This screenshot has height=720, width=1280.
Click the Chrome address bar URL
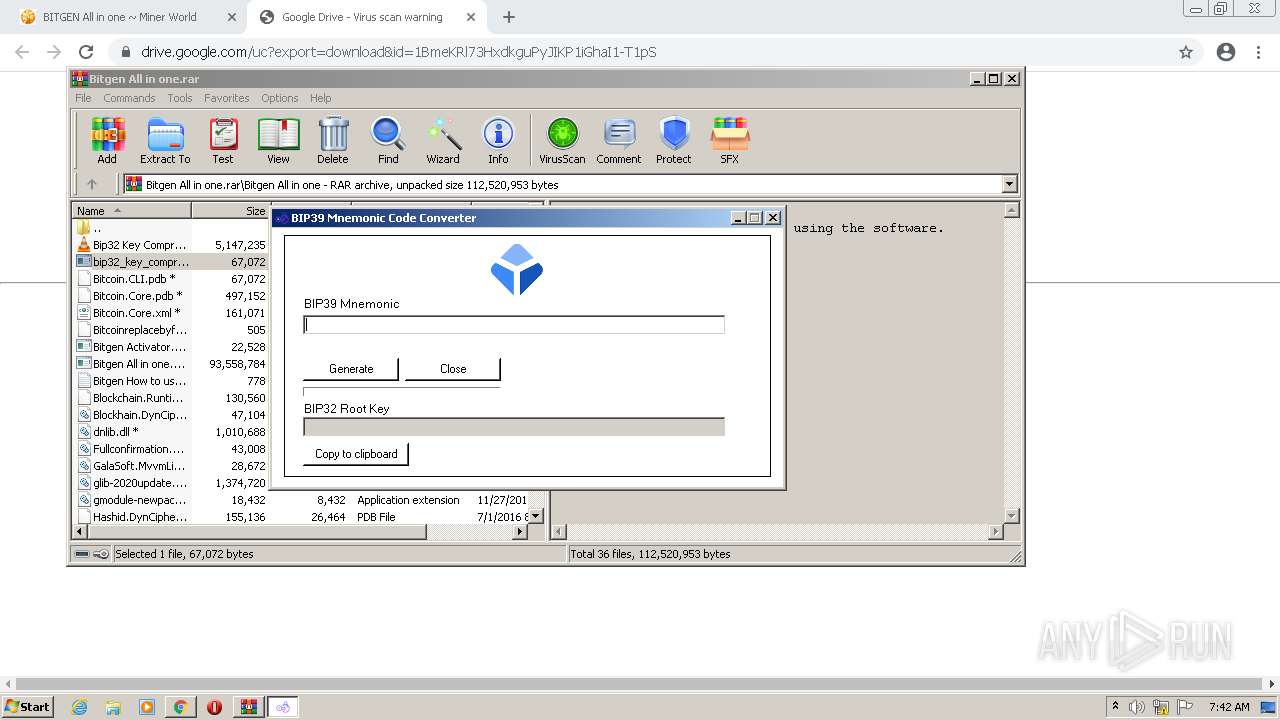pyautogui.click(x=398, y=52)
